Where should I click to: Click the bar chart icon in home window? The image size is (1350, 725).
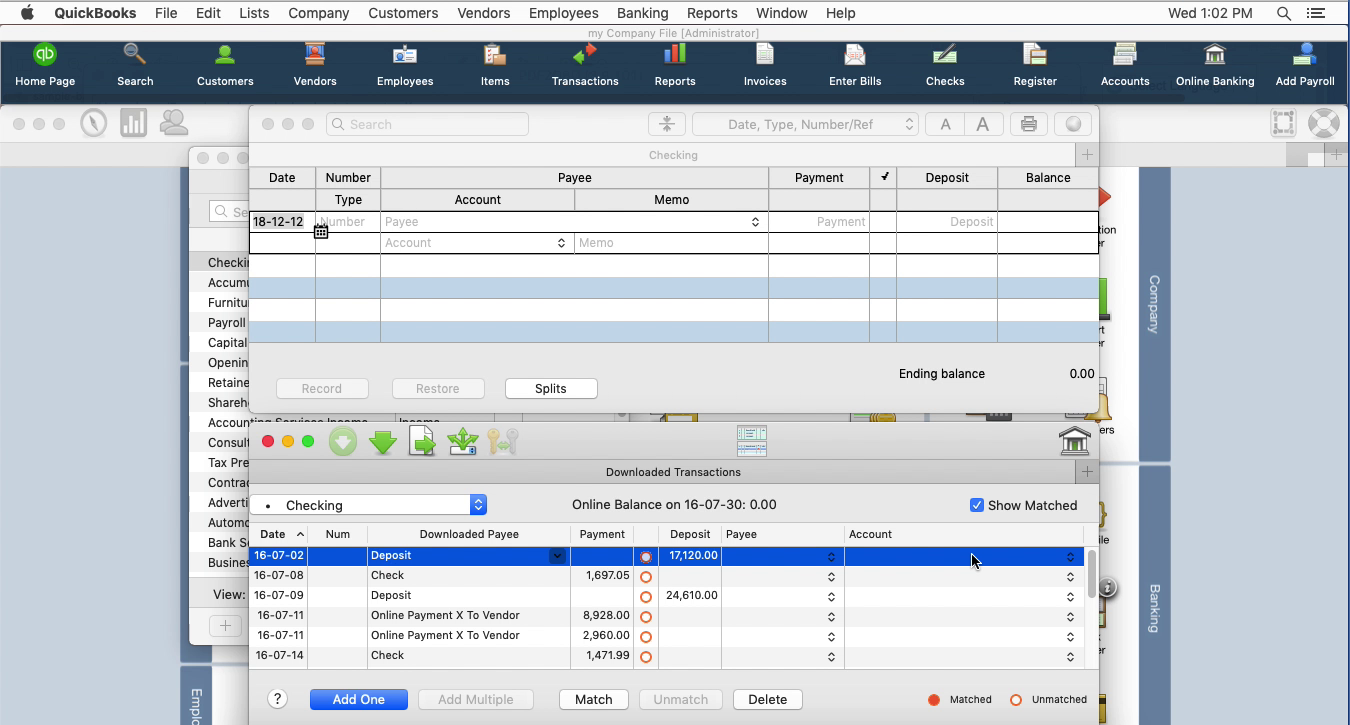(133, 123)
